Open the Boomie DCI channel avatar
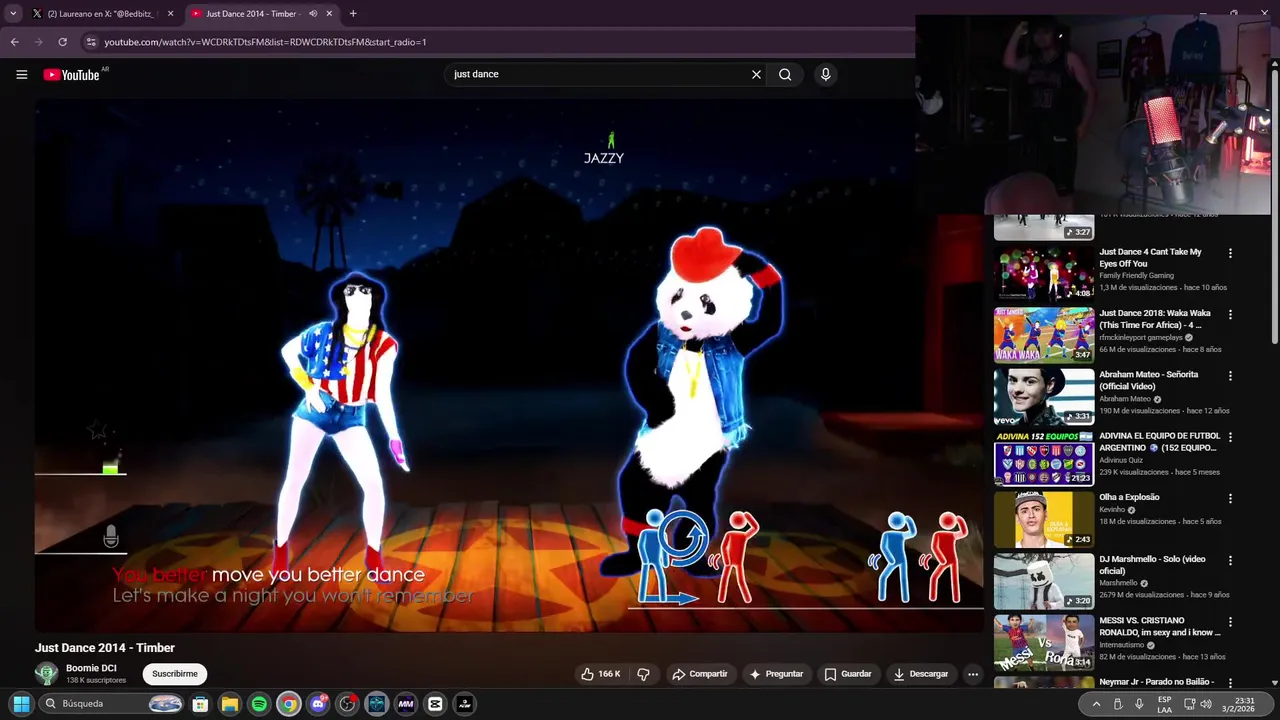 tap(46, 674)
